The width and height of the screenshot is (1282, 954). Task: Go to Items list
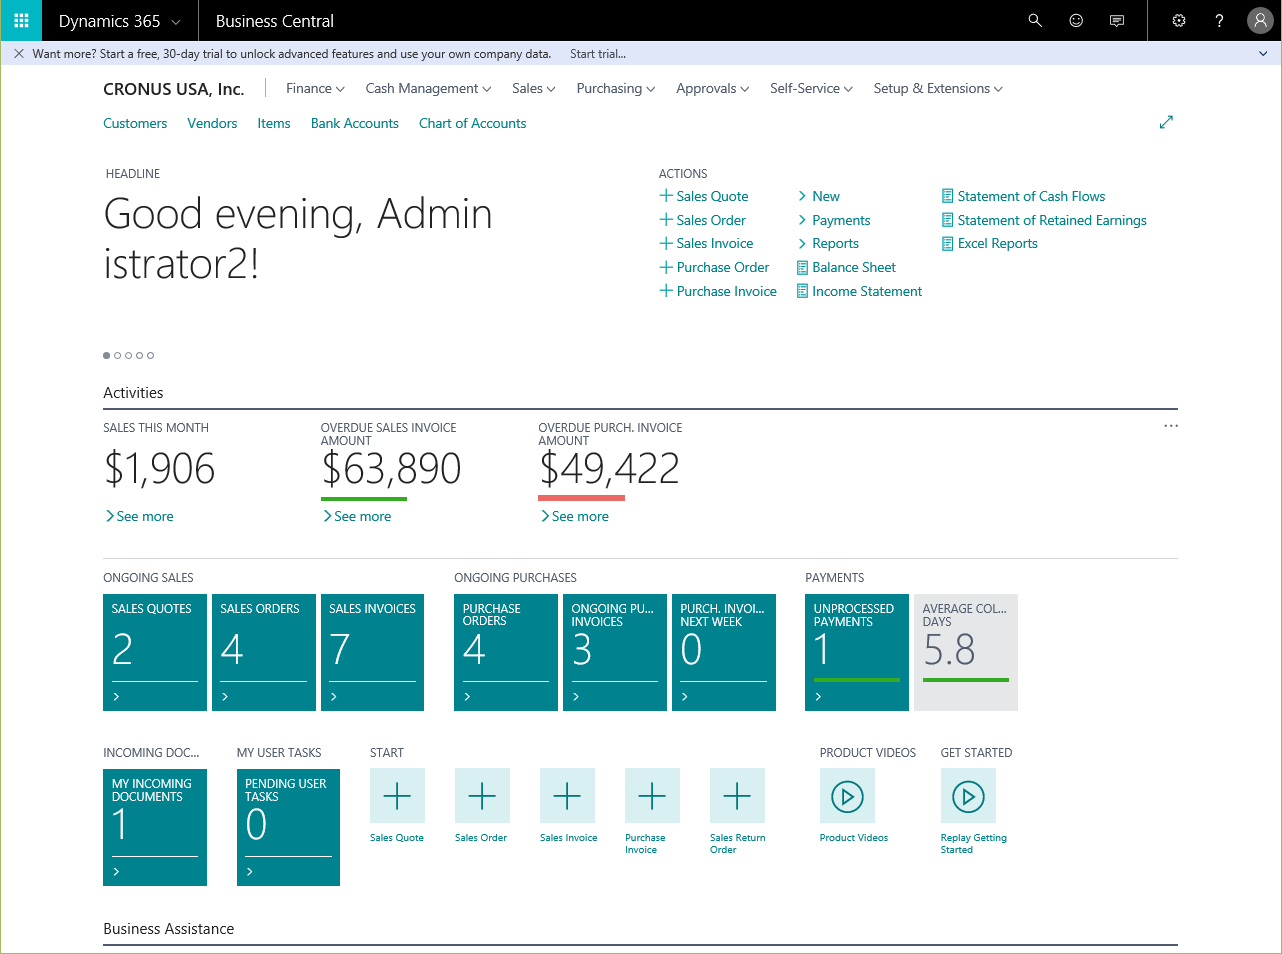tap(274, 123)
